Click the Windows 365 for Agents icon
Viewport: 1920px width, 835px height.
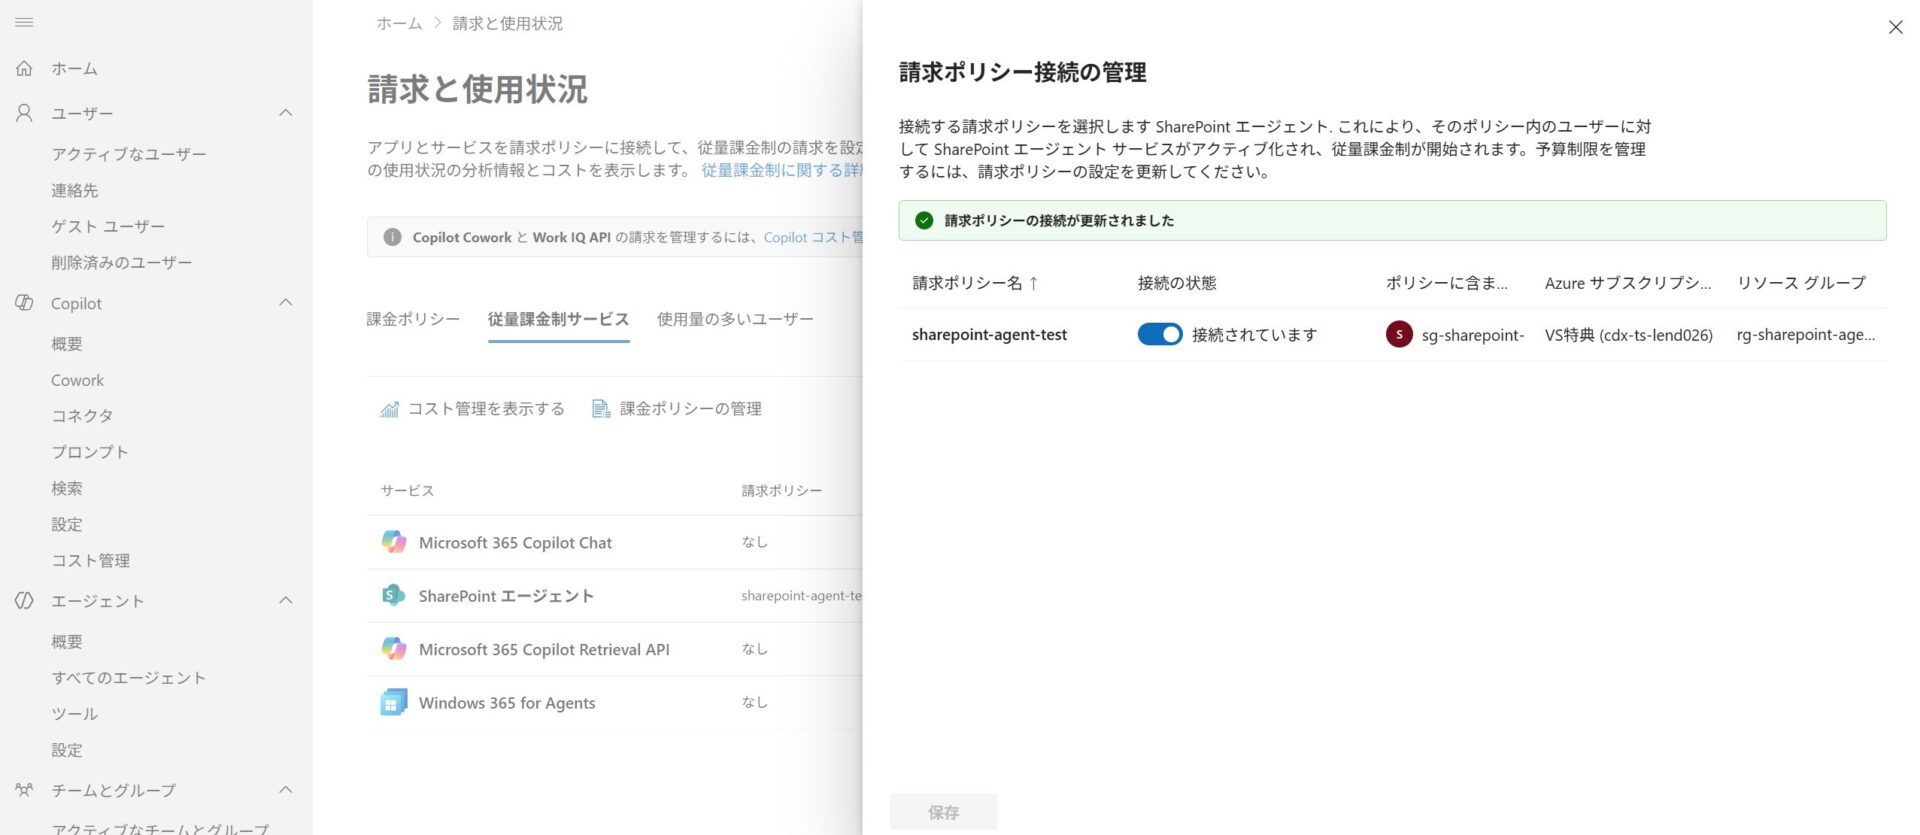394,702
